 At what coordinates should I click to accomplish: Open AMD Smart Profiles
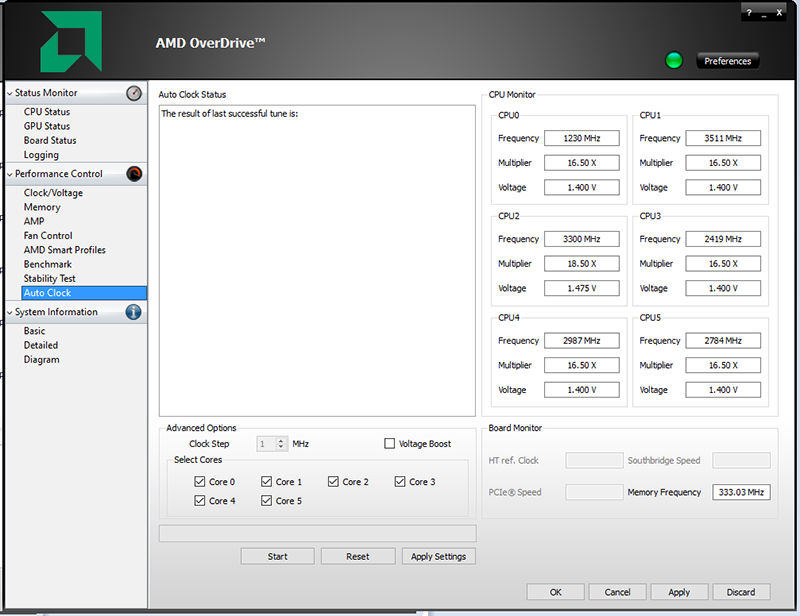pos(65,250)
